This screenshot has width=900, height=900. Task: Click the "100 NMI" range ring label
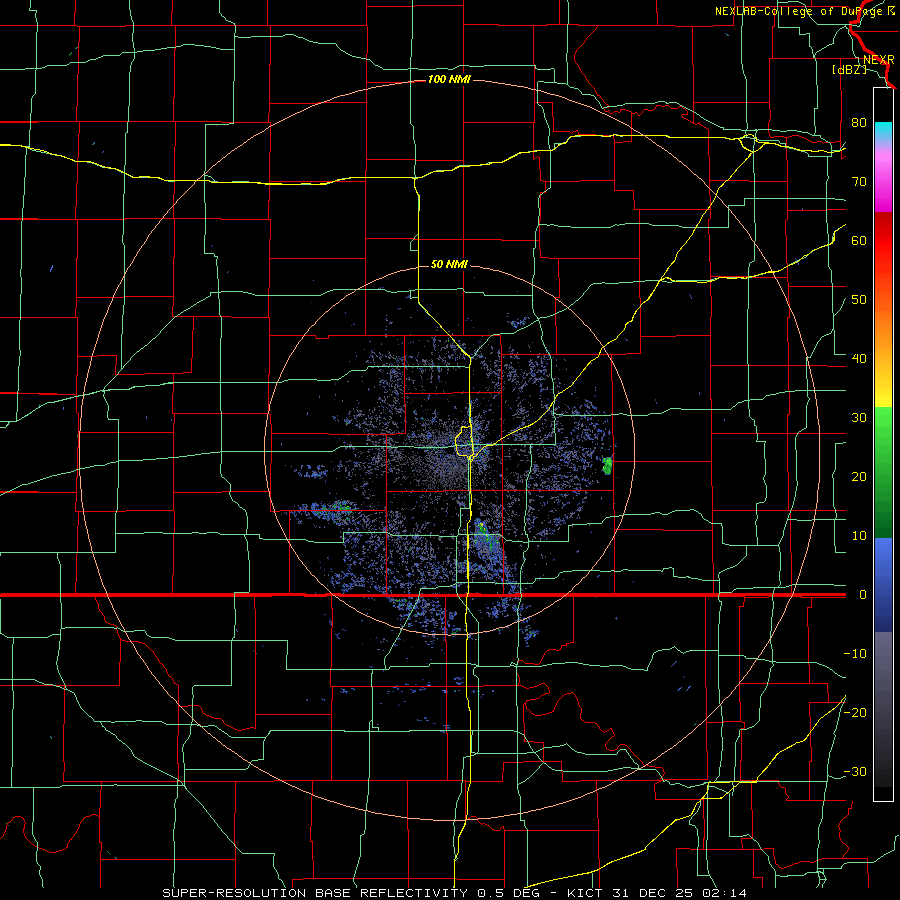[x=449, y=79]
